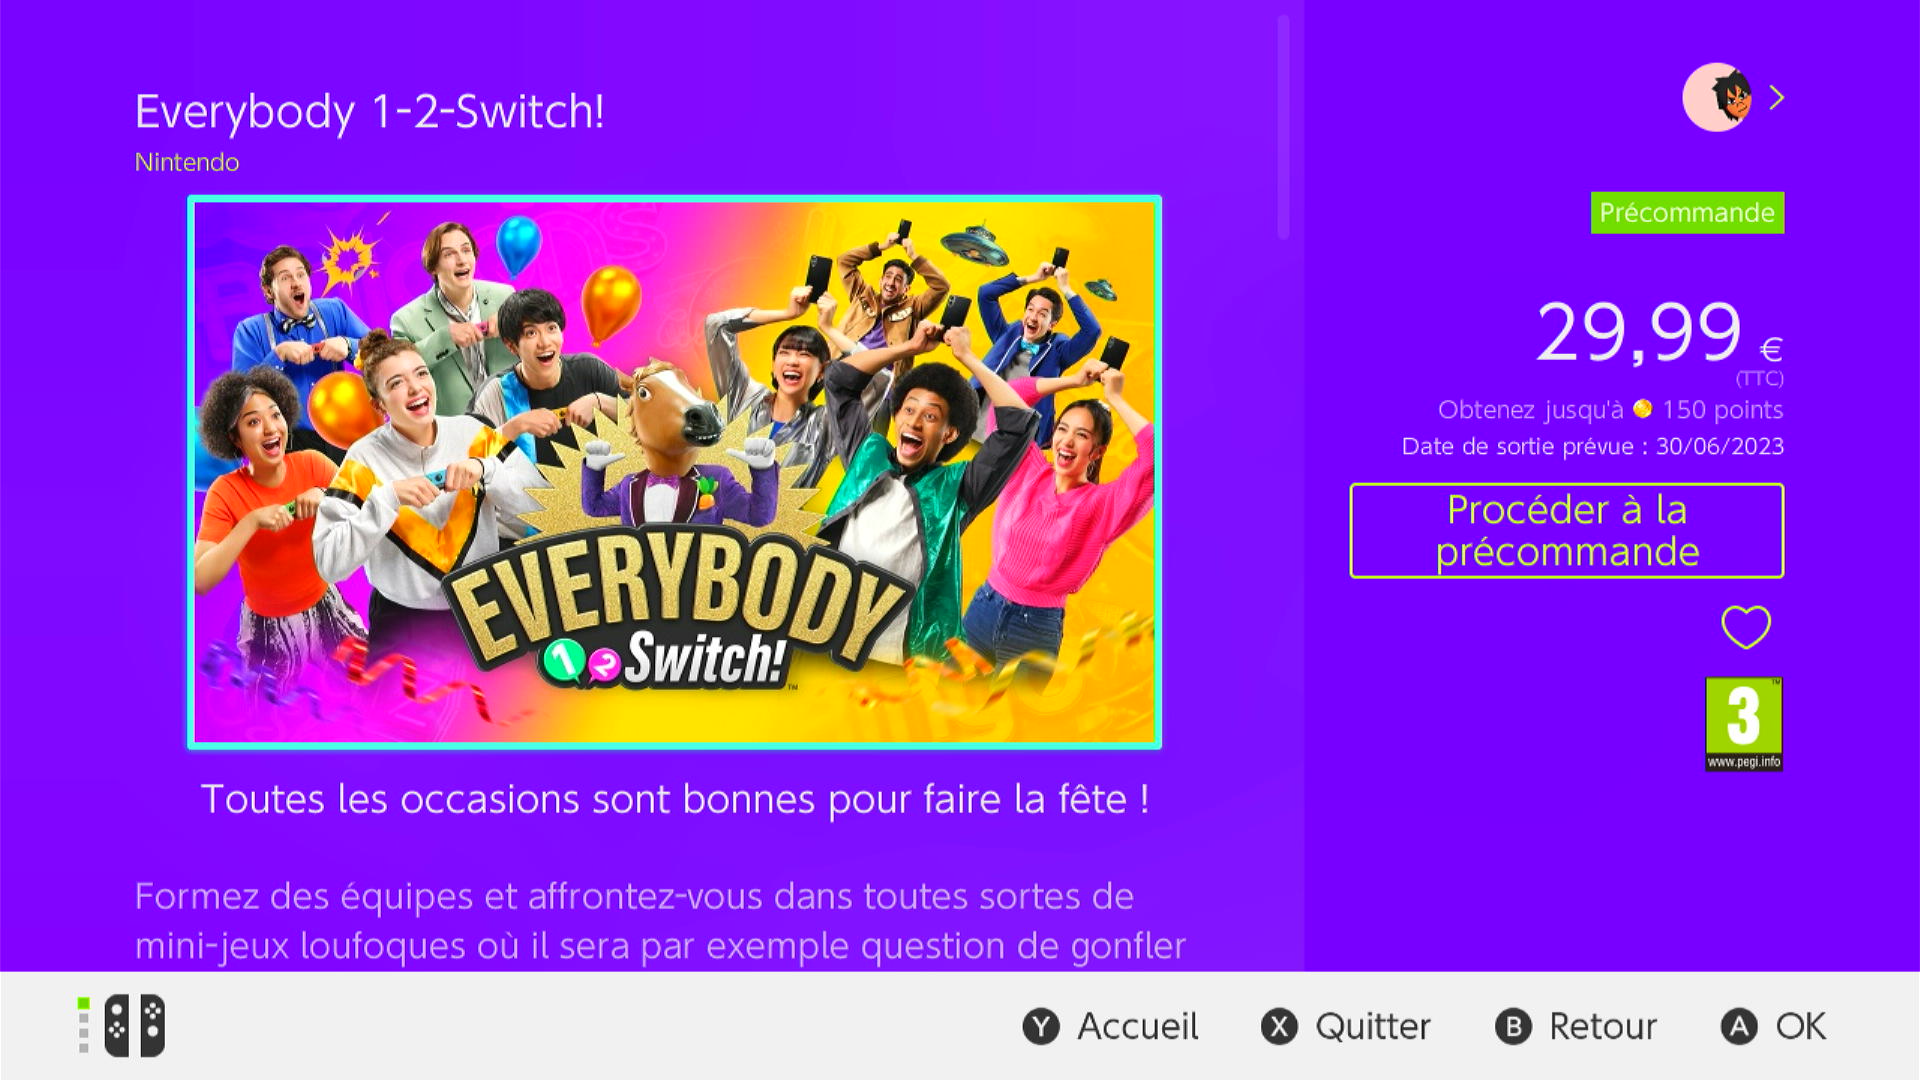Click the X button Quitter icon
This screenshot has height=1080, width=1920.
click(x=1279, y=1027)
